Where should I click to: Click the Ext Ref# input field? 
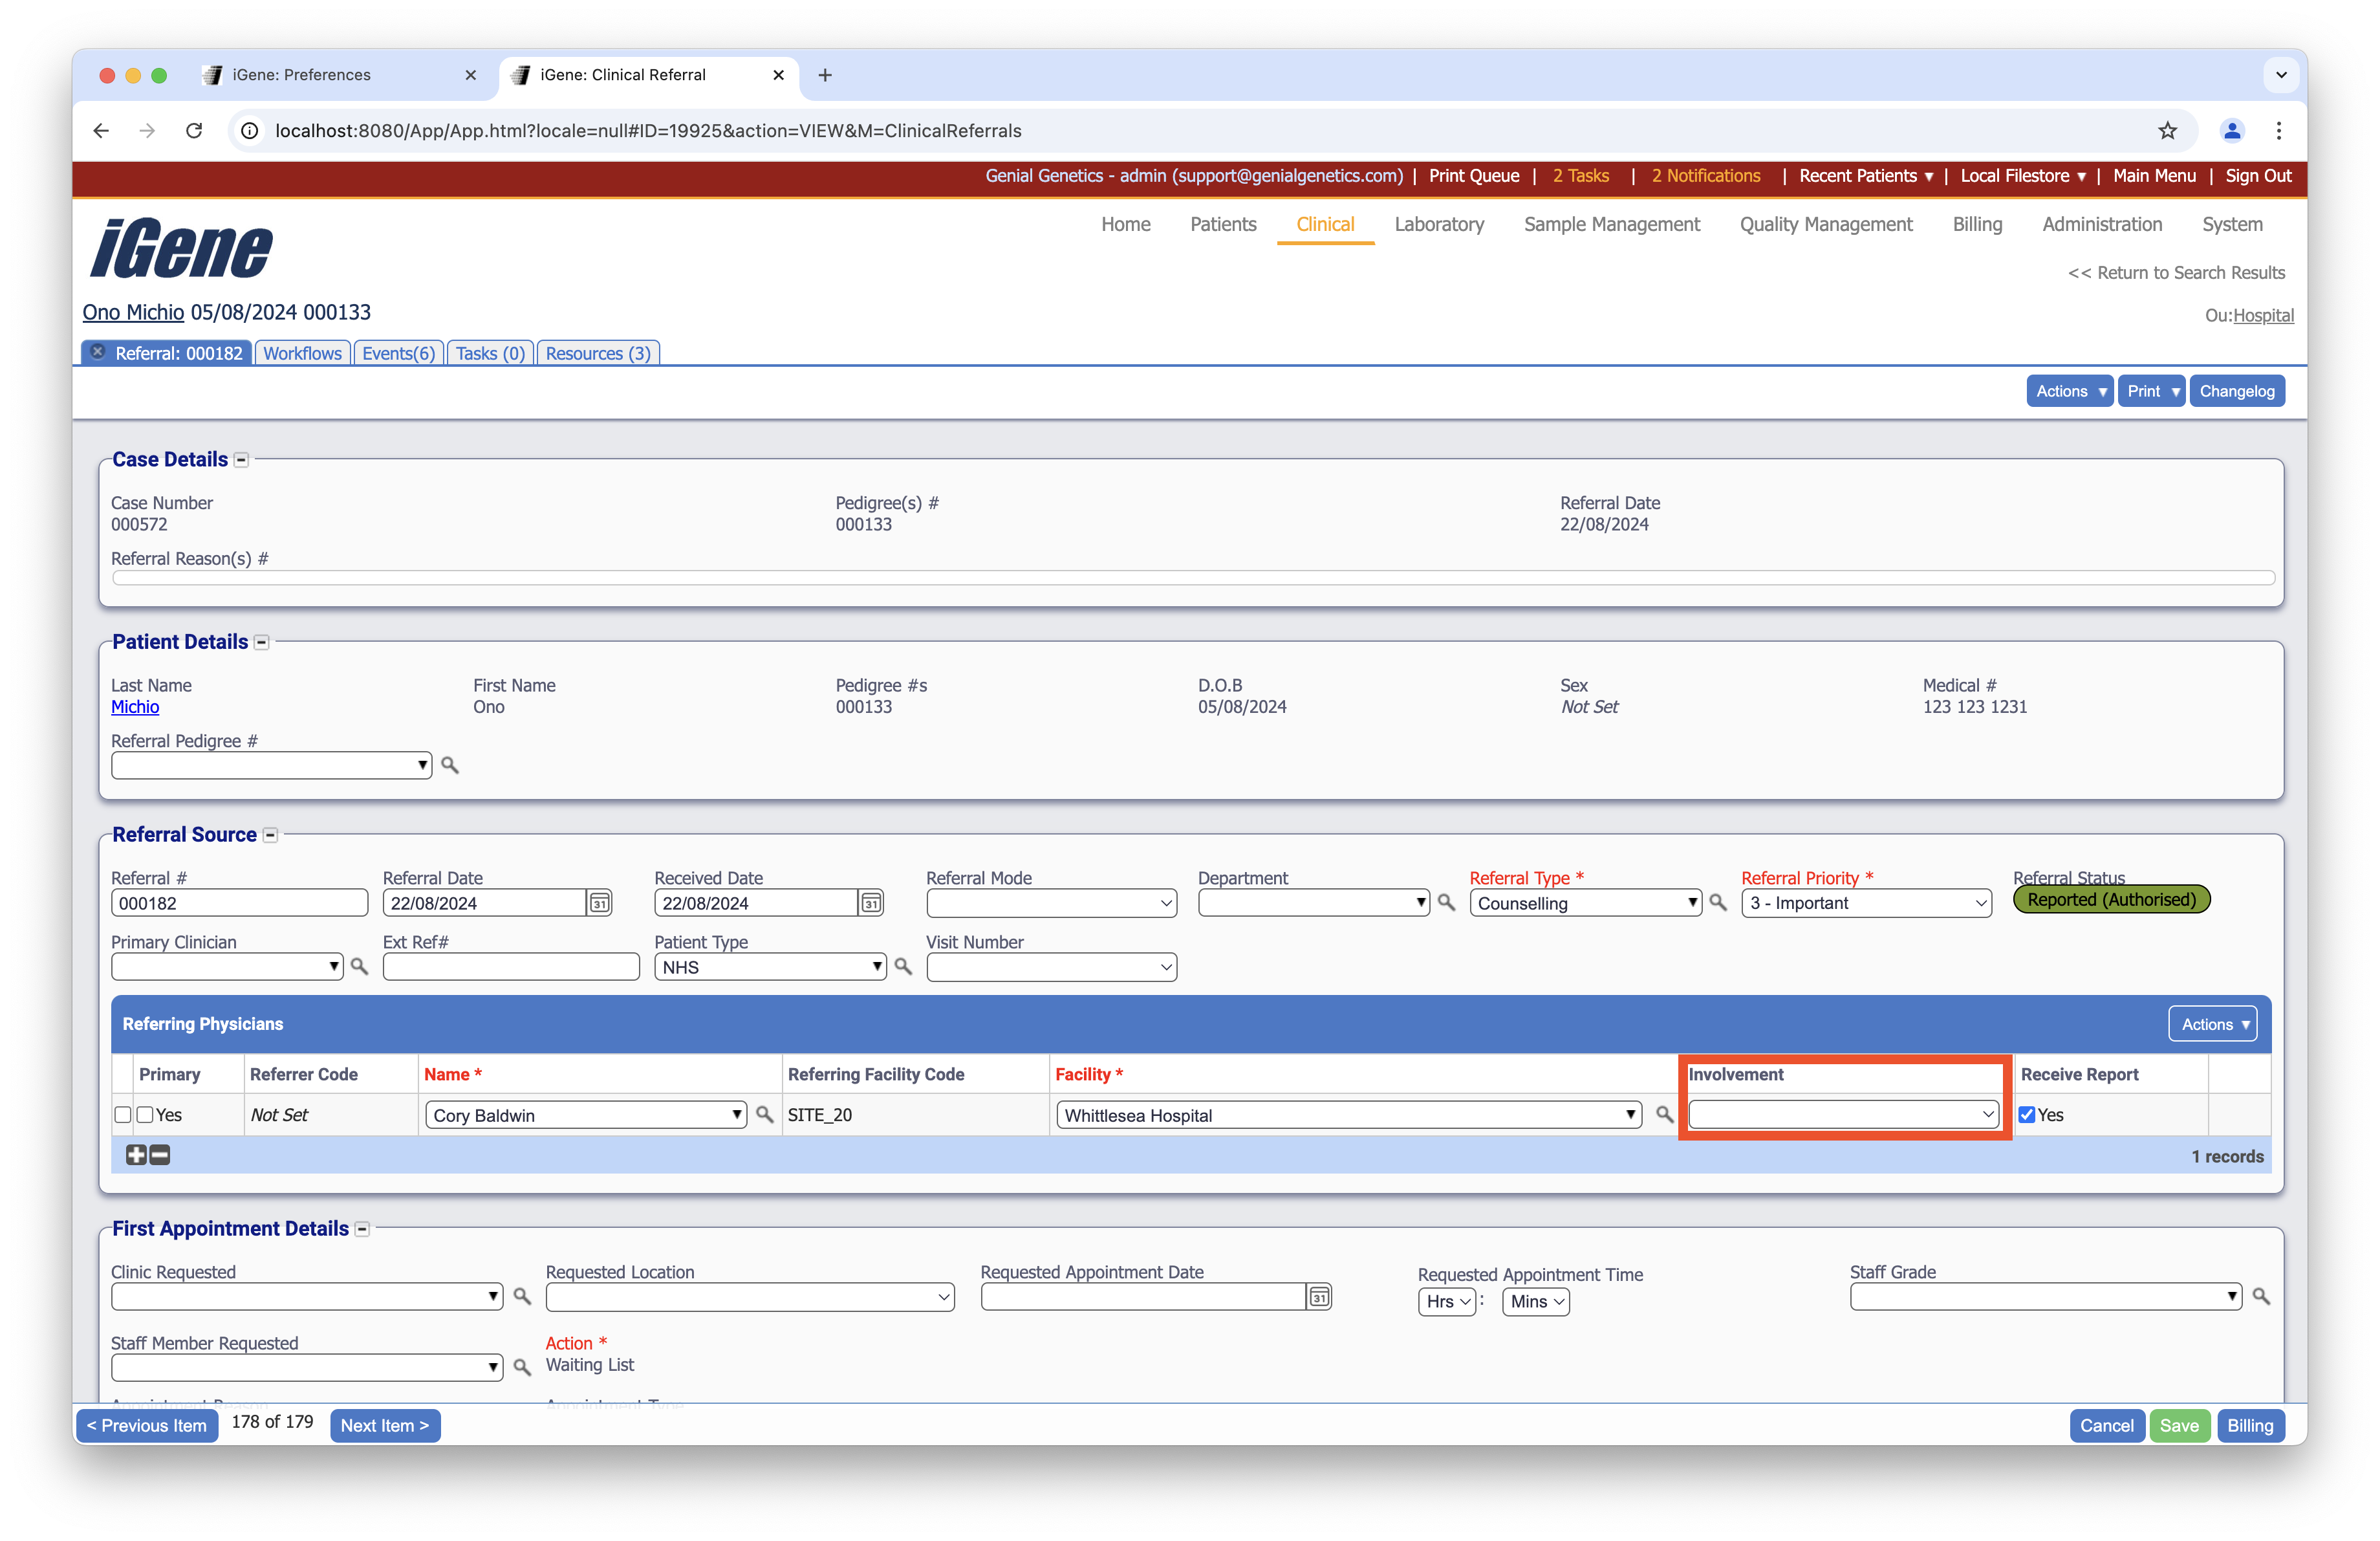click(511, 967)
